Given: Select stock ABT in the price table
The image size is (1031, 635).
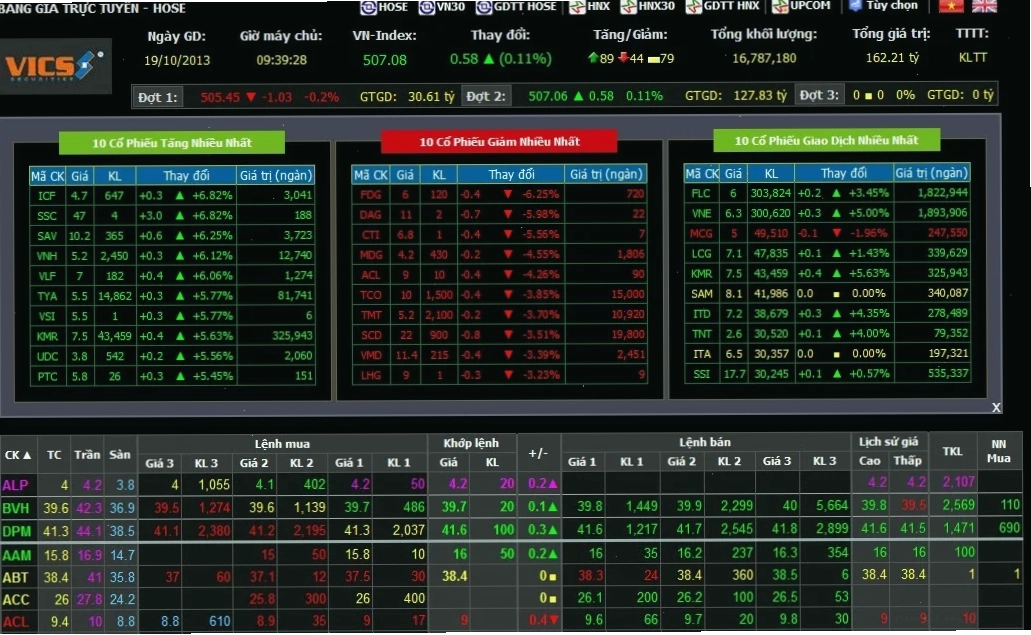Looking at the screenshot, I should click(15, 578).
